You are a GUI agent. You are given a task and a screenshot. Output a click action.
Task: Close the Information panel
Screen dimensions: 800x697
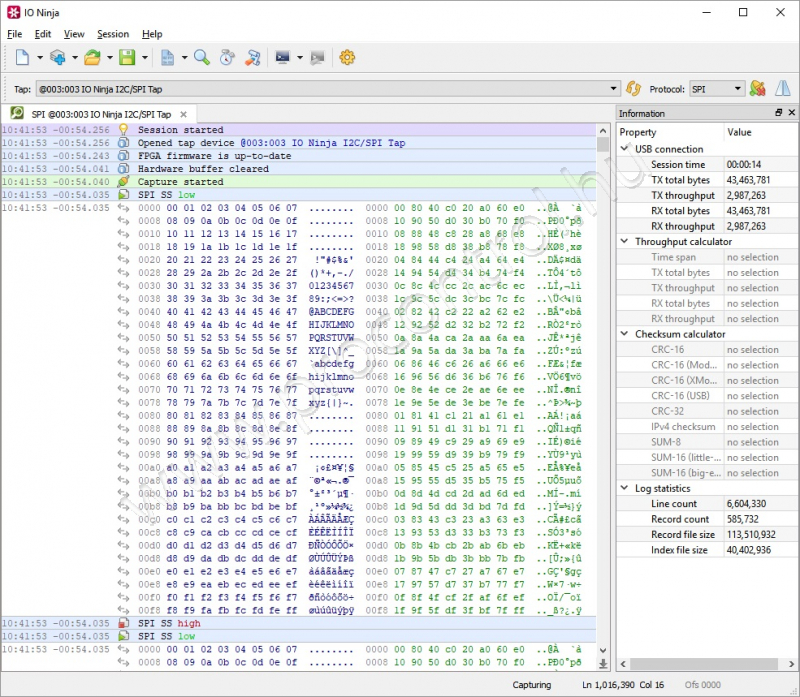coord(790,113)
